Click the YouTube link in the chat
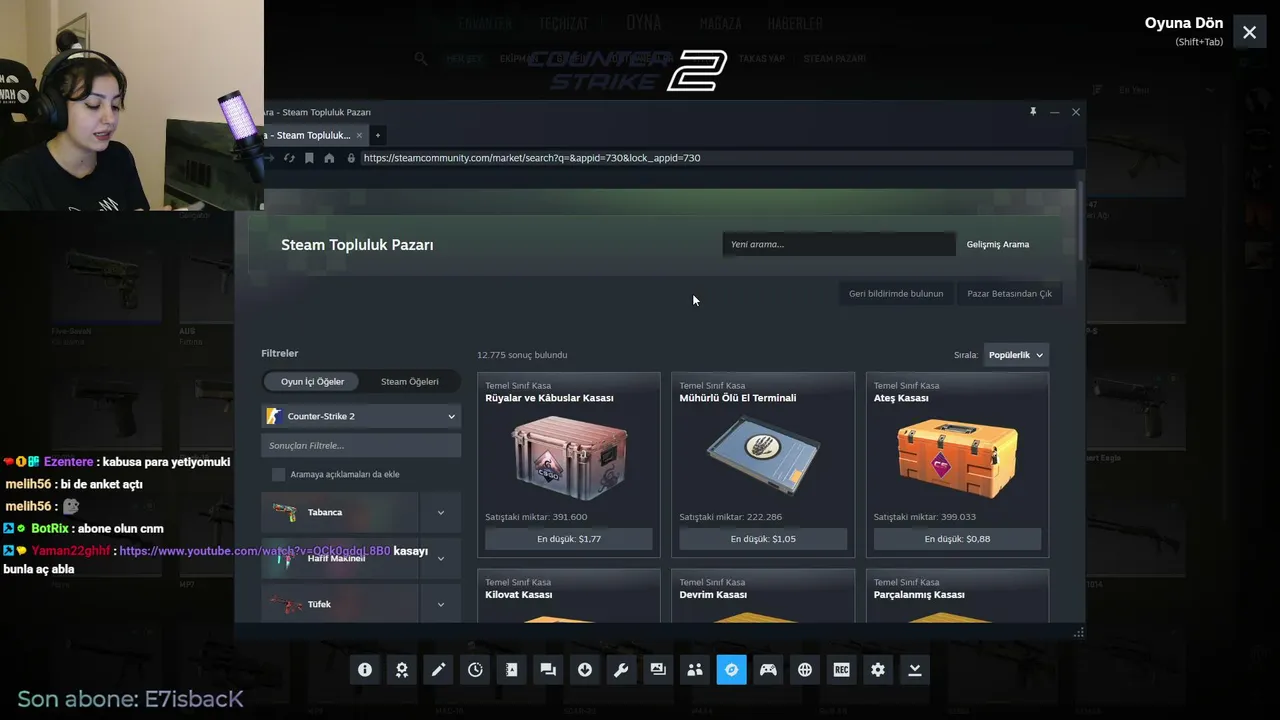 point(255,551)
